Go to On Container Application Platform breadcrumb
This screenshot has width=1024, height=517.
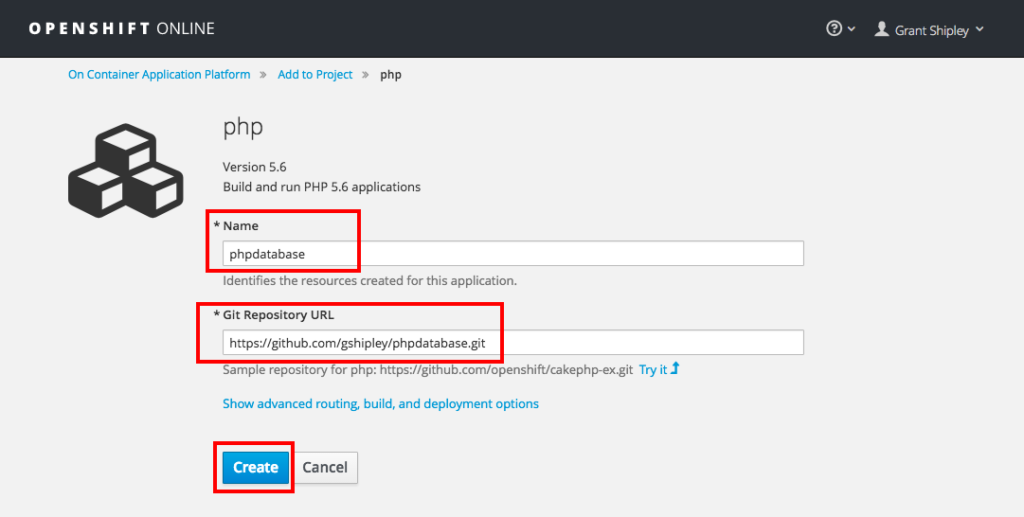[x=159, y=75]
